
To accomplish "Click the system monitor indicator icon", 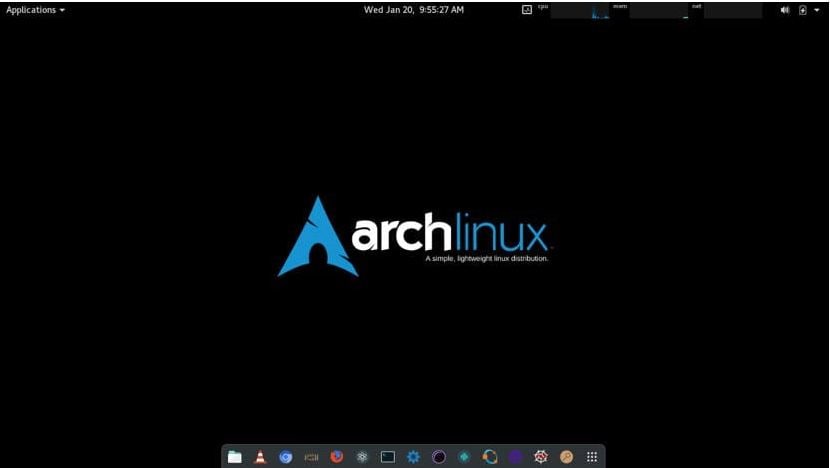I will [527, 10].
